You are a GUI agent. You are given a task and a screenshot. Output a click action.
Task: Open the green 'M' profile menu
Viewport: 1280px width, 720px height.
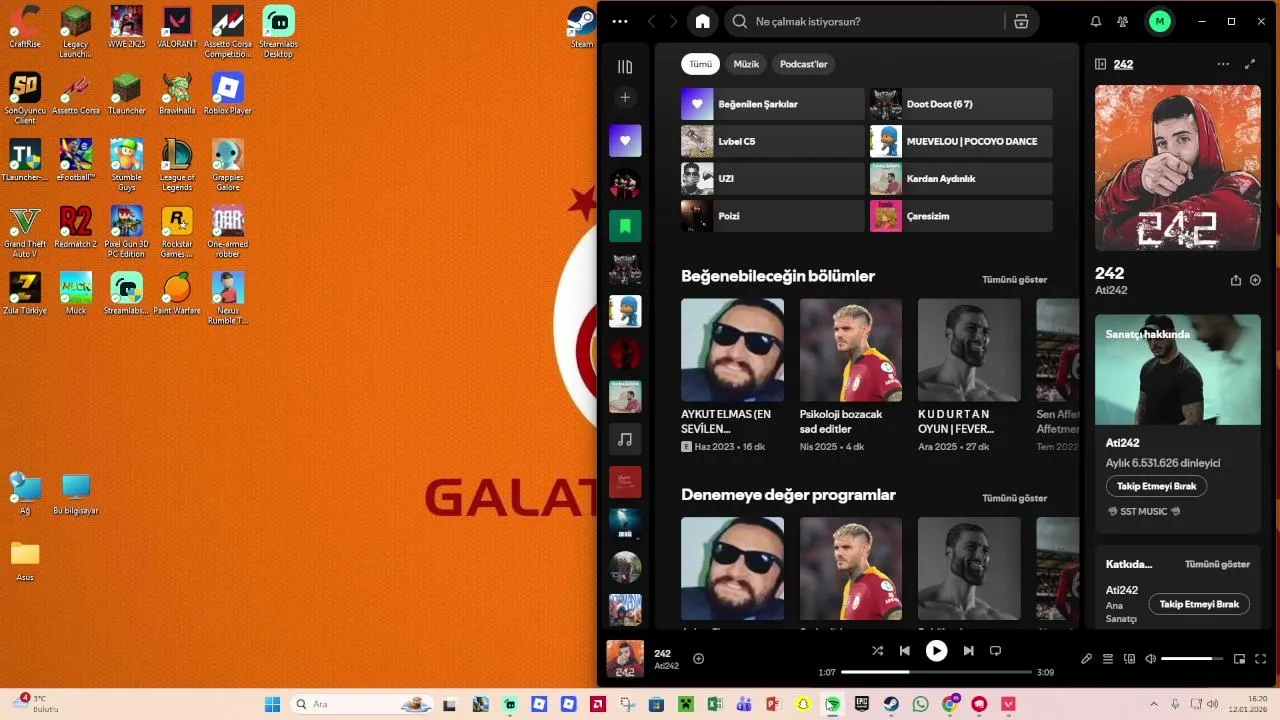[1160, 21]
